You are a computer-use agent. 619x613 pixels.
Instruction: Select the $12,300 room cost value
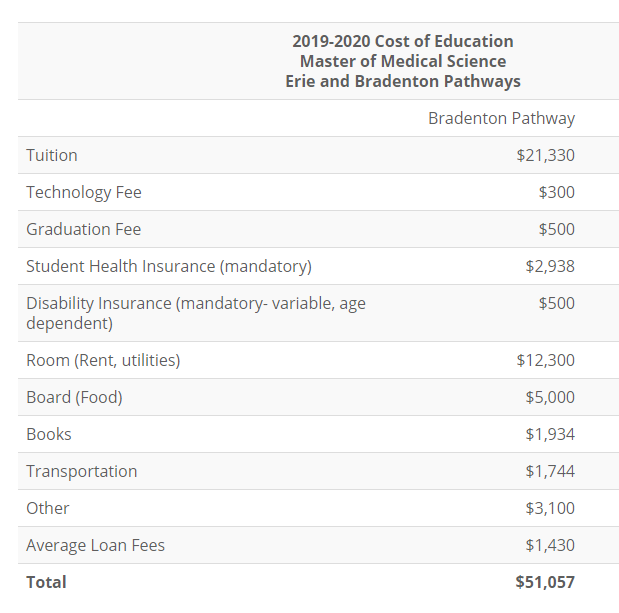(x=545, y=360)
